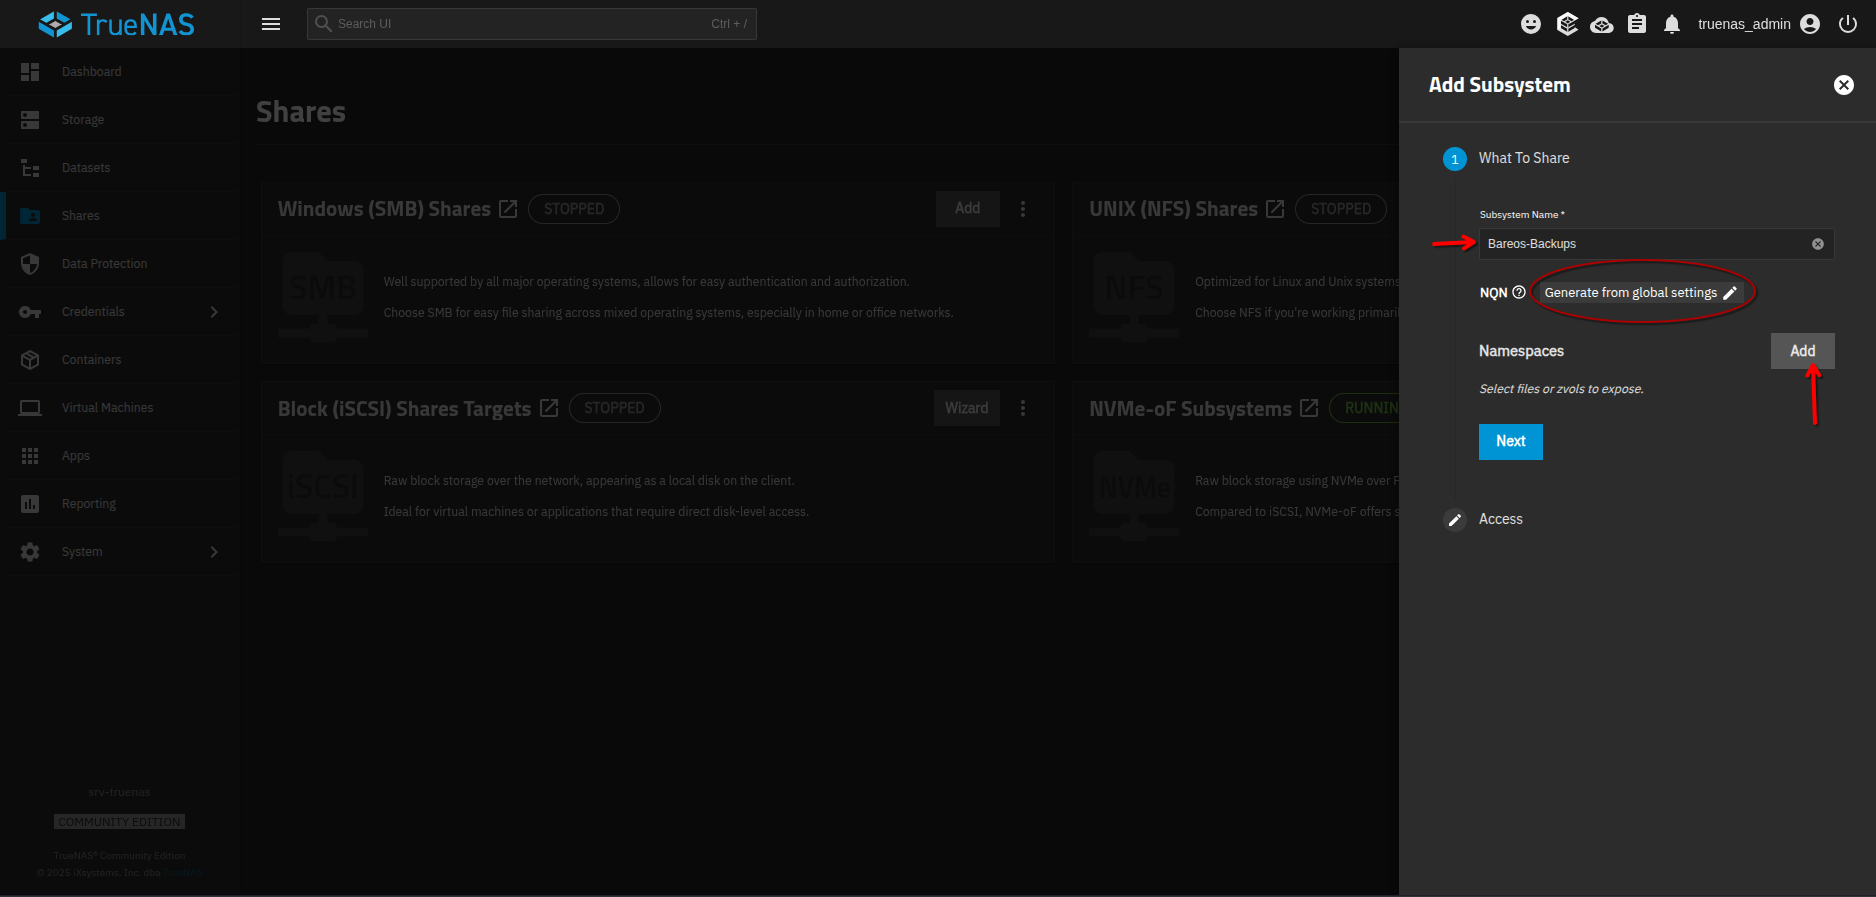Click the UNIX (NFS) Shares heading
Image resolution: width=1876 pixels, height=897 pixels.
tap(1173, 209)
